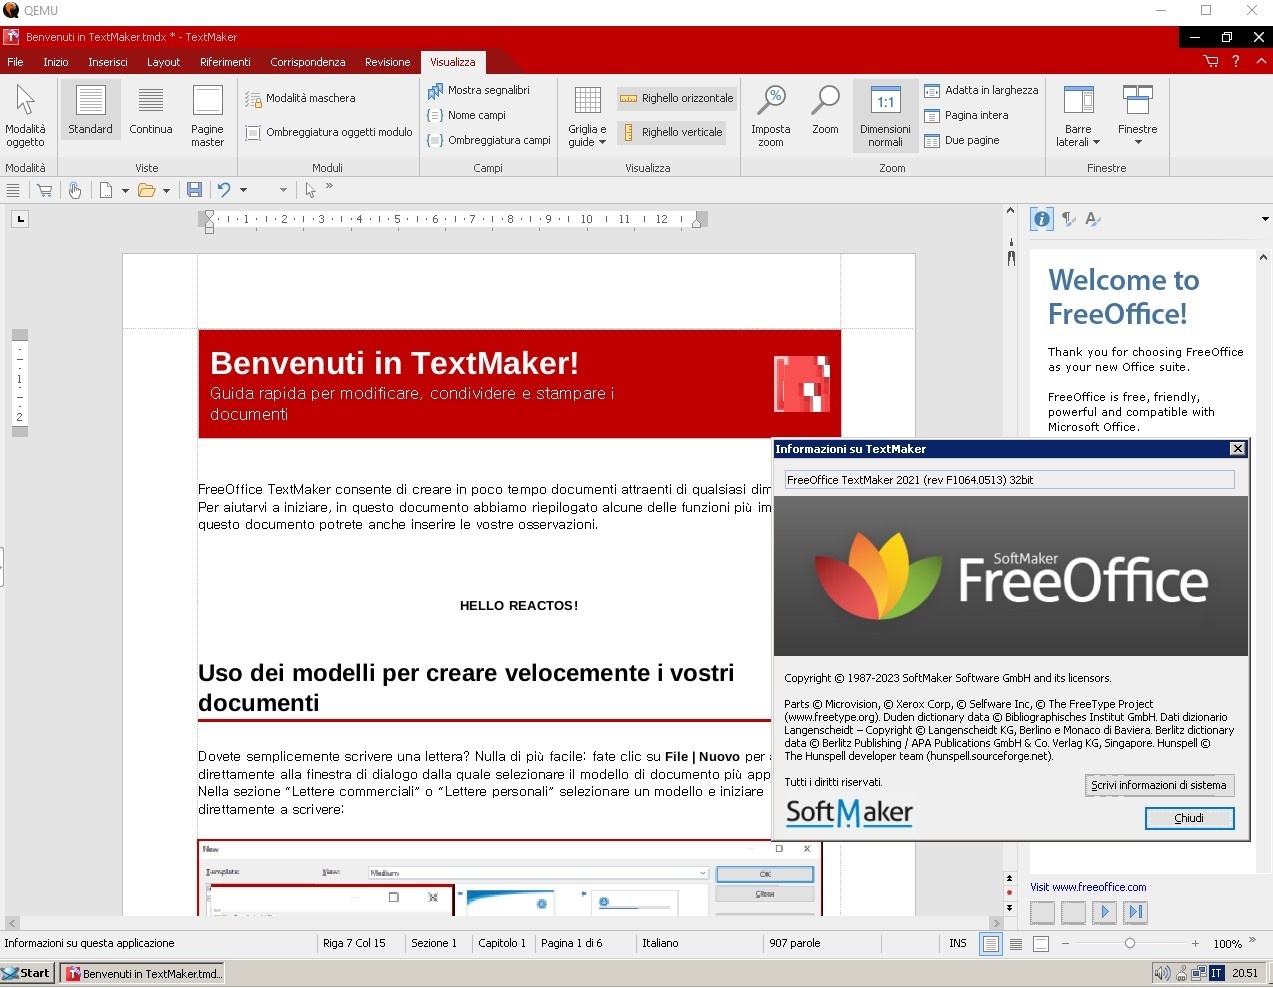Expand quick access toolbar overflow chevron
Viewport: 1273px width, 988px height.
(329, 186)
